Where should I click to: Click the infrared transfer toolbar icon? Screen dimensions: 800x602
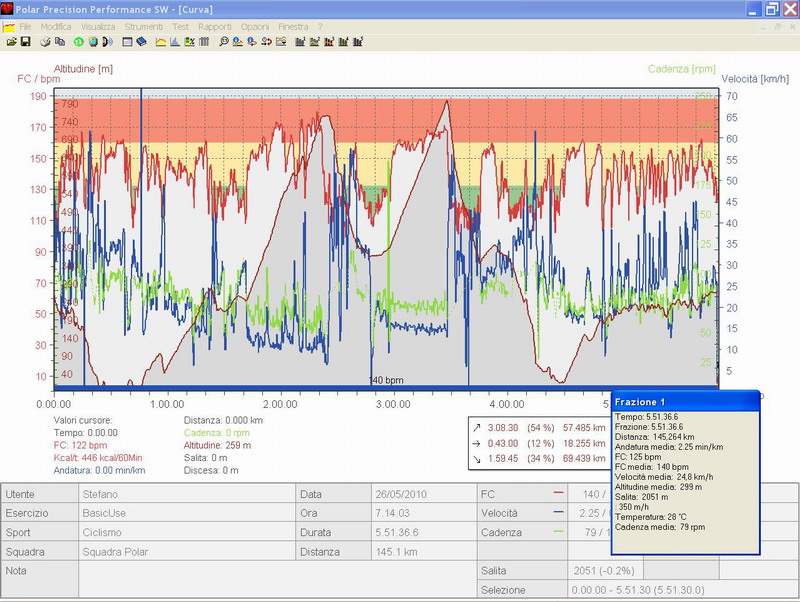tap(107, 42)
